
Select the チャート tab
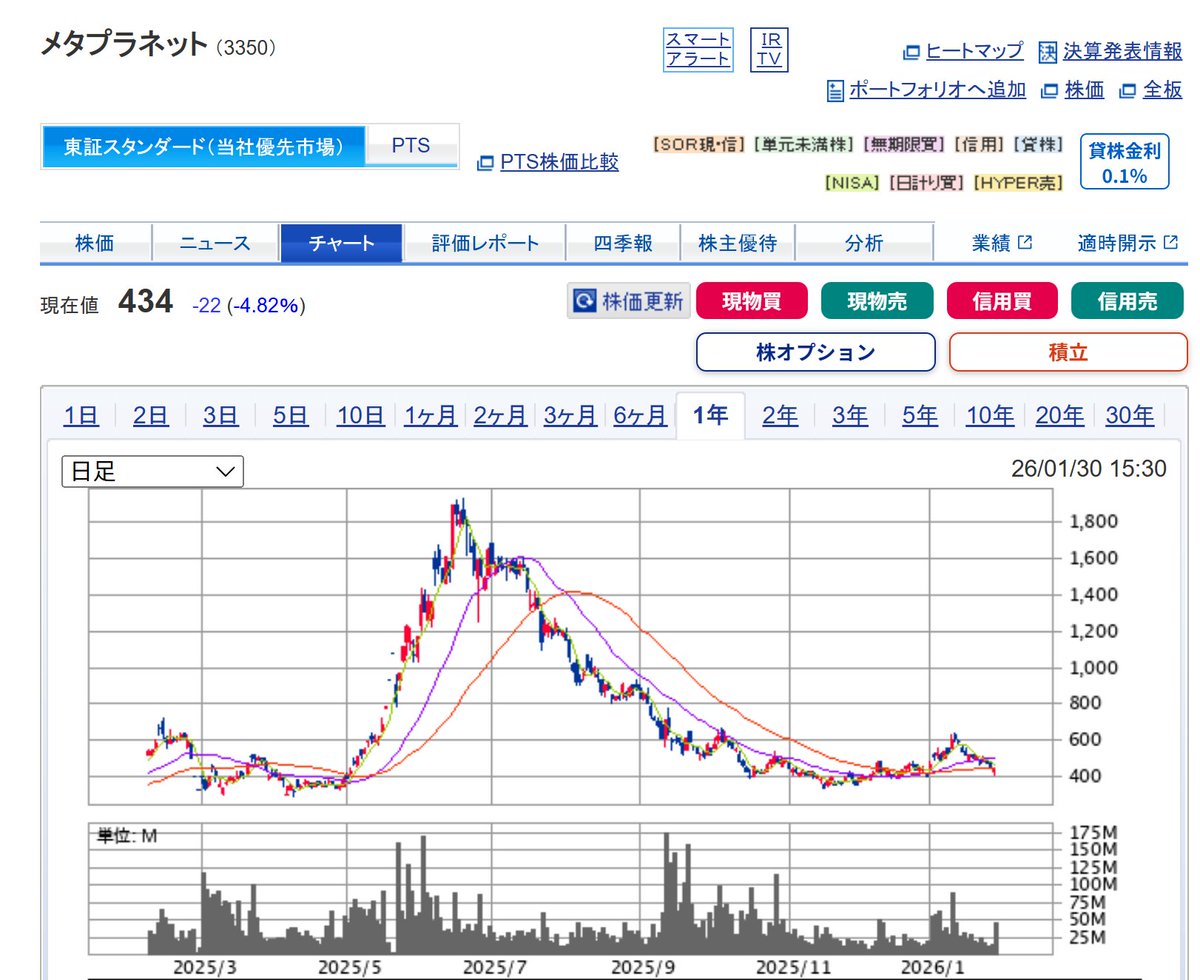(342, 243)
